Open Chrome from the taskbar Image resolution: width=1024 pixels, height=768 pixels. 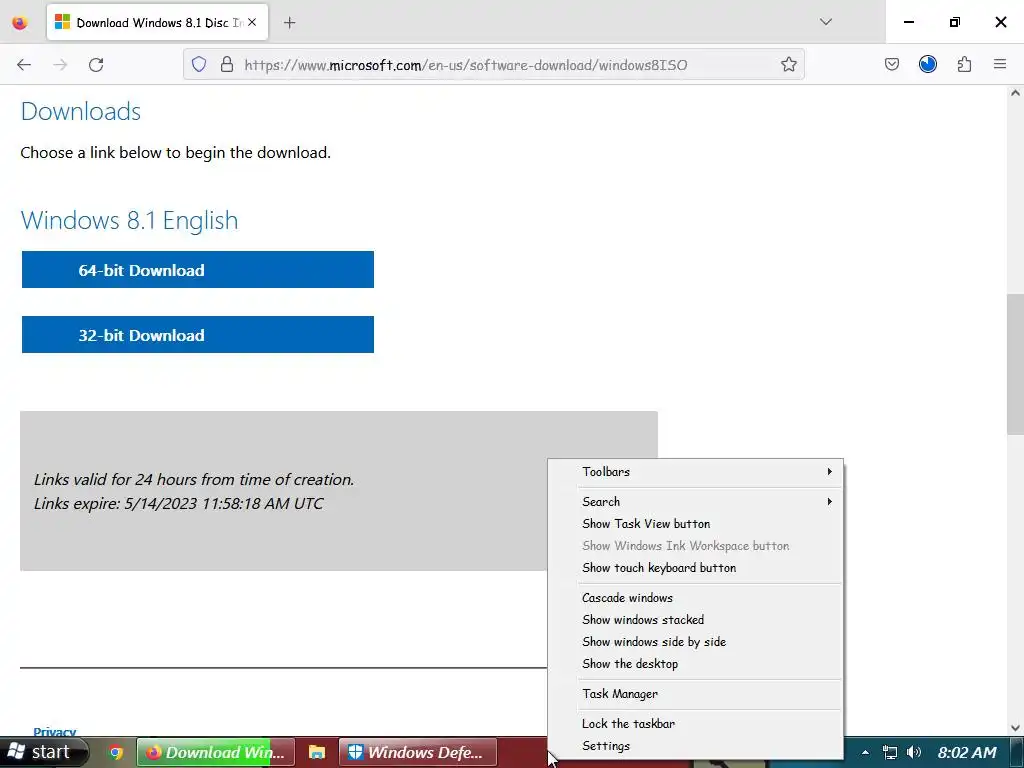pyautogui.click(x=116, y=752)
